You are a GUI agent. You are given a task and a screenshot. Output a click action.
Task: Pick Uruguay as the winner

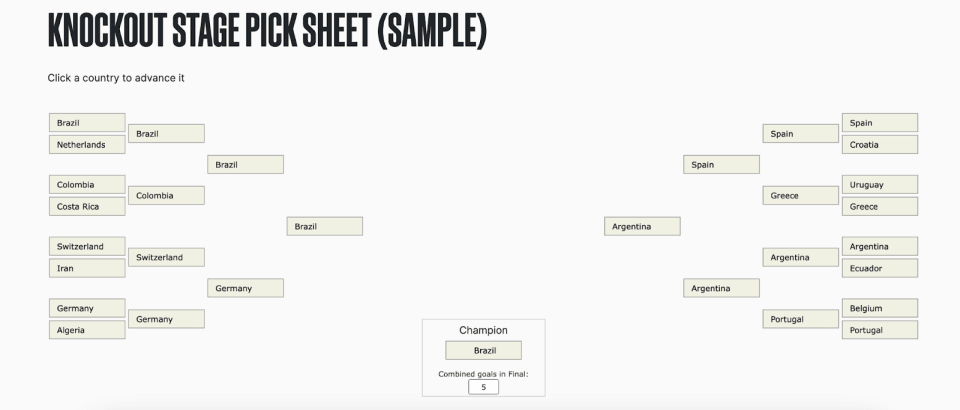coord(880,185)
